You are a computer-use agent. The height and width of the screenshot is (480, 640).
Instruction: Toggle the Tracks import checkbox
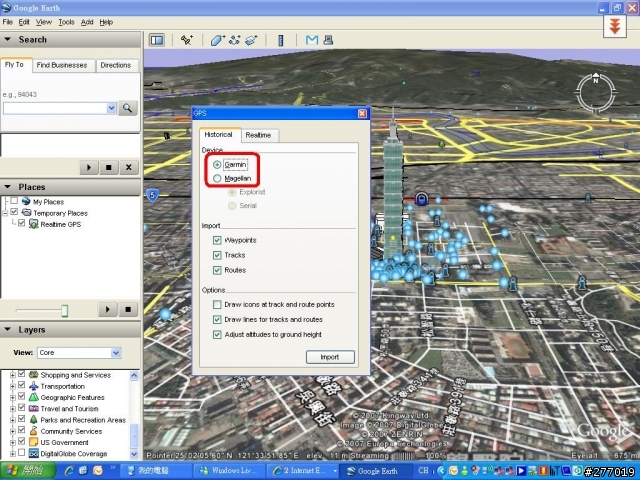[217, 255]
